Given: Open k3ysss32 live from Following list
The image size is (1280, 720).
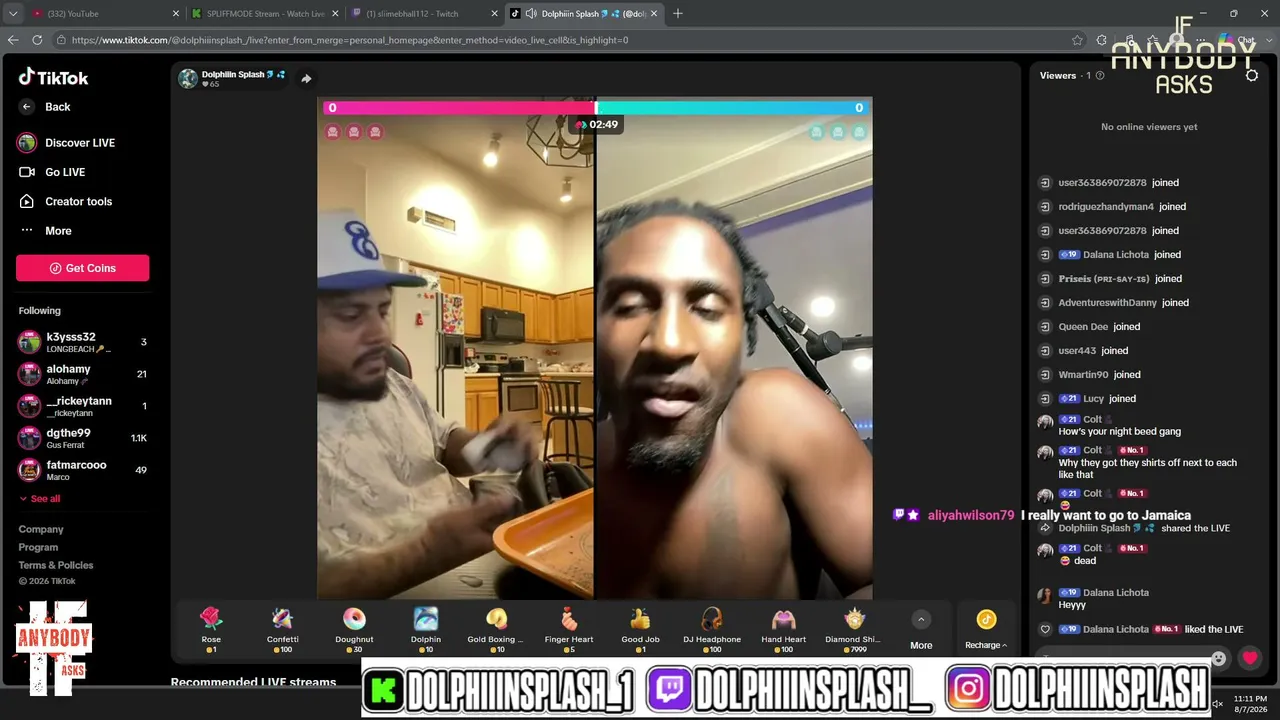Looking at the screenshot, I should click(x=83, y=342).
